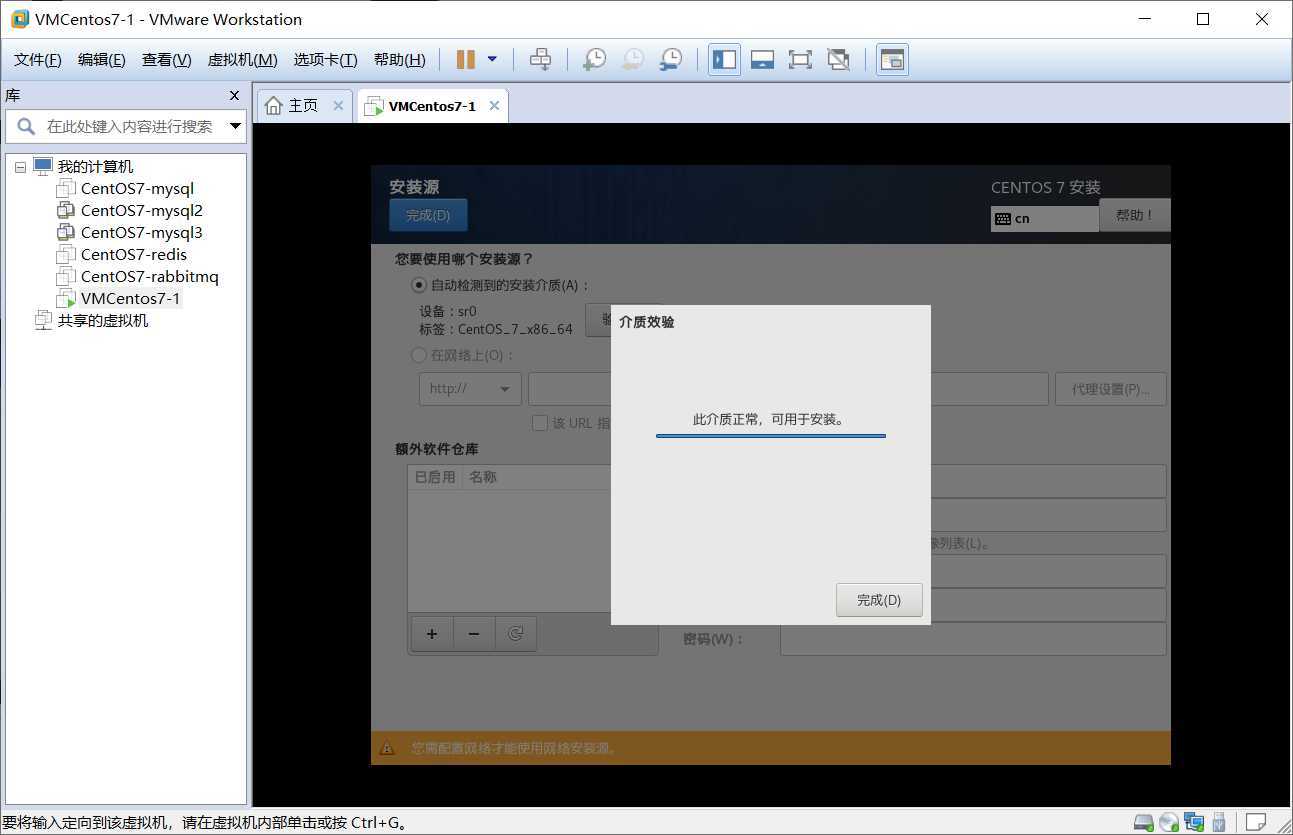Toggle the thumbnail bar view button

click(762, 60)
